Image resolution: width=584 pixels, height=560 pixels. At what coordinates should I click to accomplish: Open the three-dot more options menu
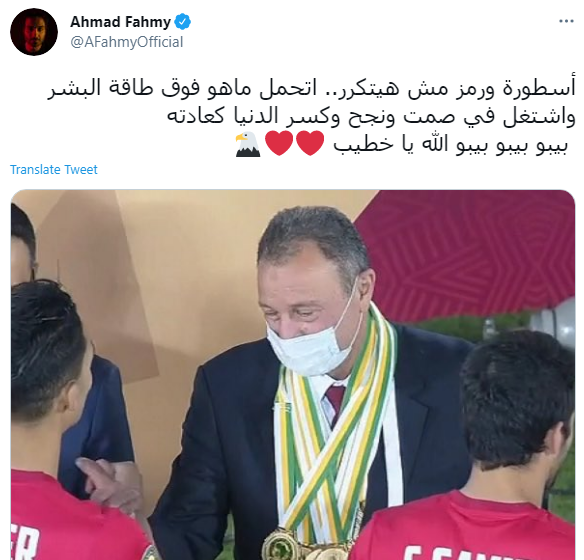pyautogui.click(x=566, y=22)
